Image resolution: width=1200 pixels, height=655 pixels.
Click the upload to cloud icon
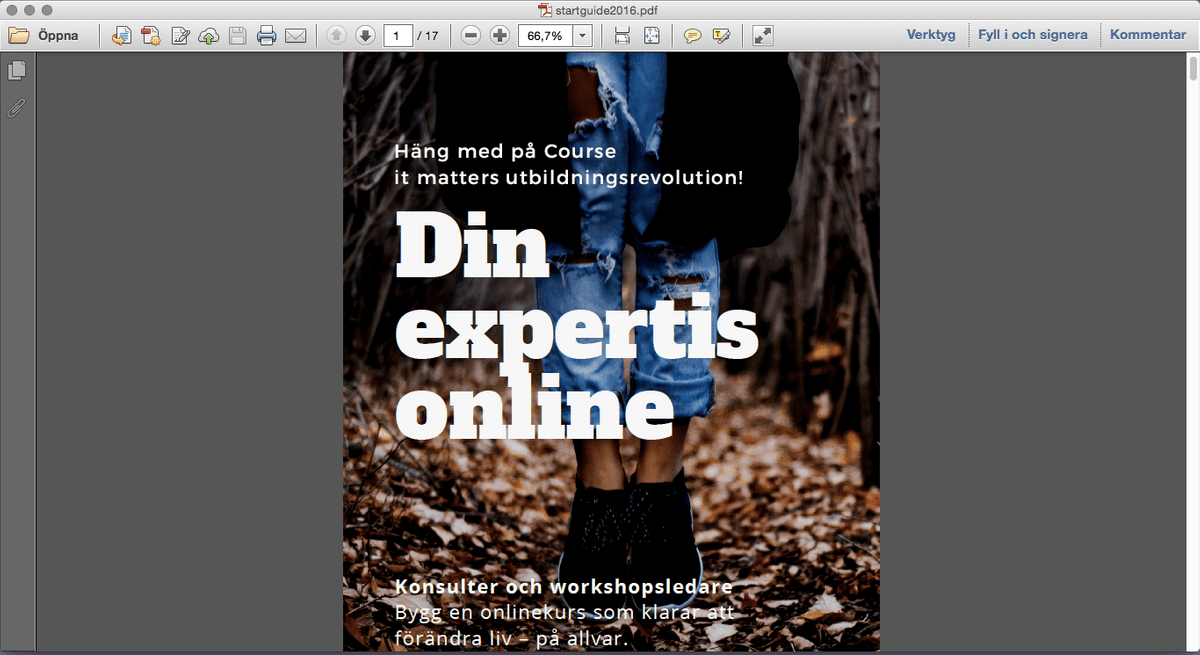pyautogui.click(x=209, y=36)
